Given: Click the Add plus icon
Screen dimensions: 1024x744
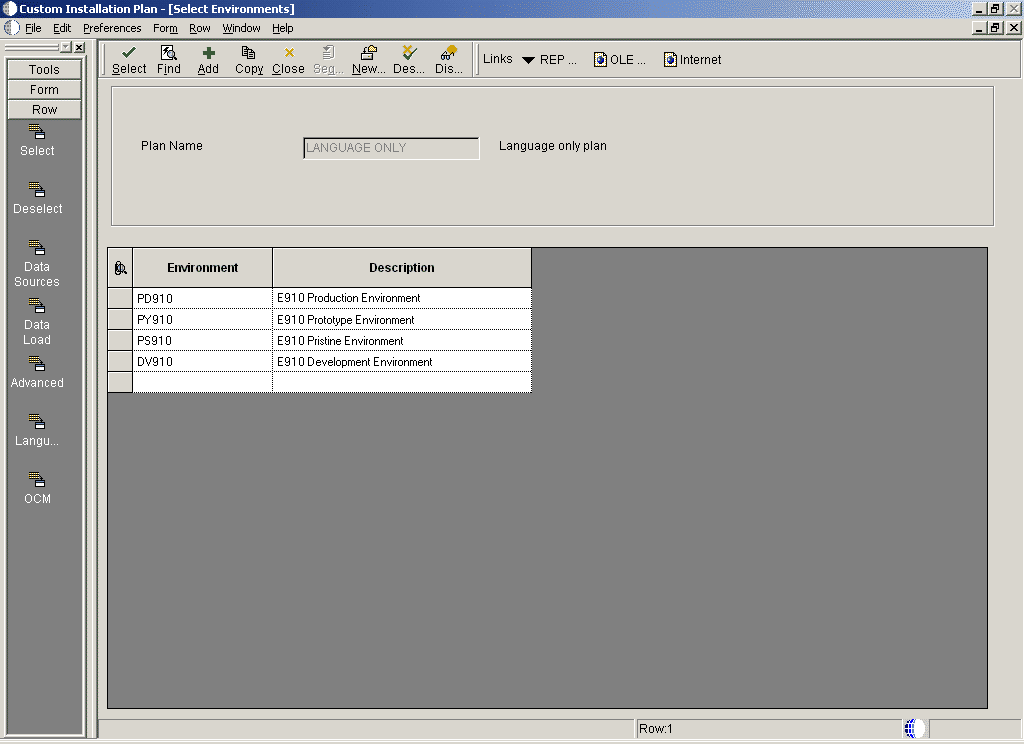Looking at the screenshot, I should click(x=208, y=53).
